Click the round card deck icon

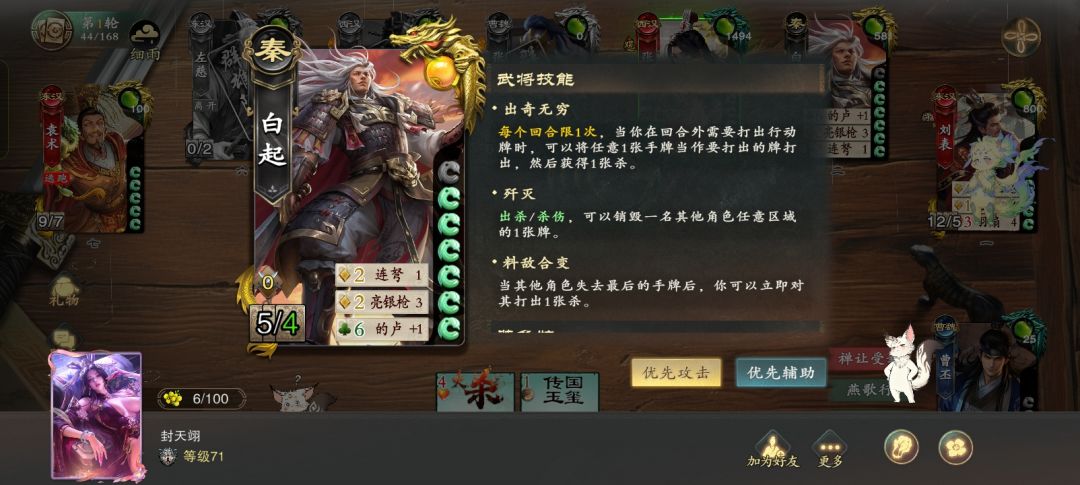[52, 30]
